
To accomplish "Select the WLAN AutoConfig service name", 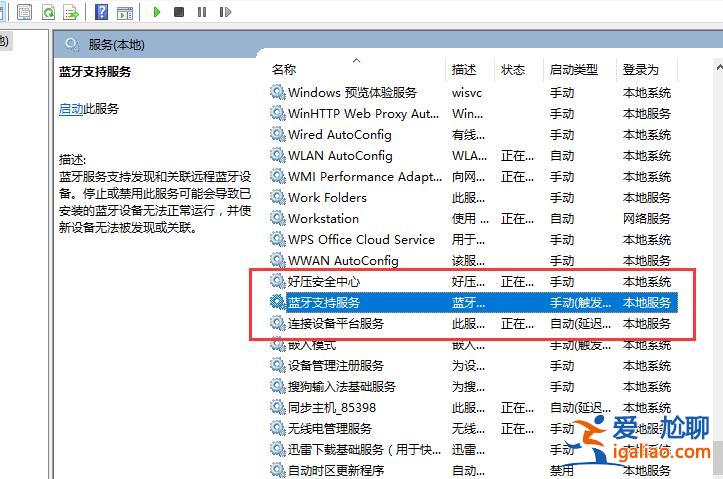I will (340, 155).
